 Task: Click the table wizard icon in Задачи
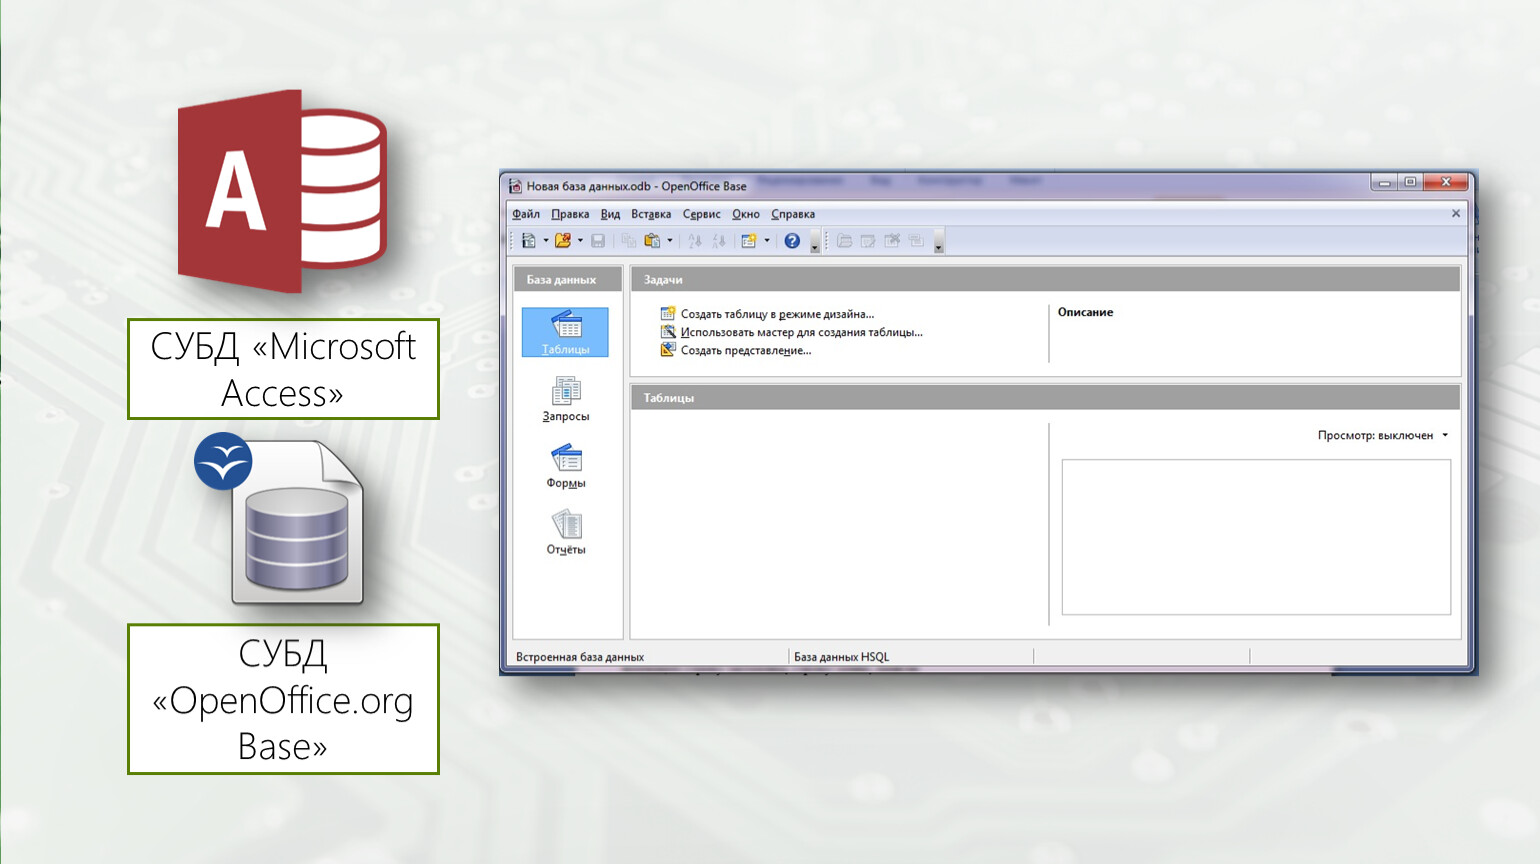coord(668,331)
